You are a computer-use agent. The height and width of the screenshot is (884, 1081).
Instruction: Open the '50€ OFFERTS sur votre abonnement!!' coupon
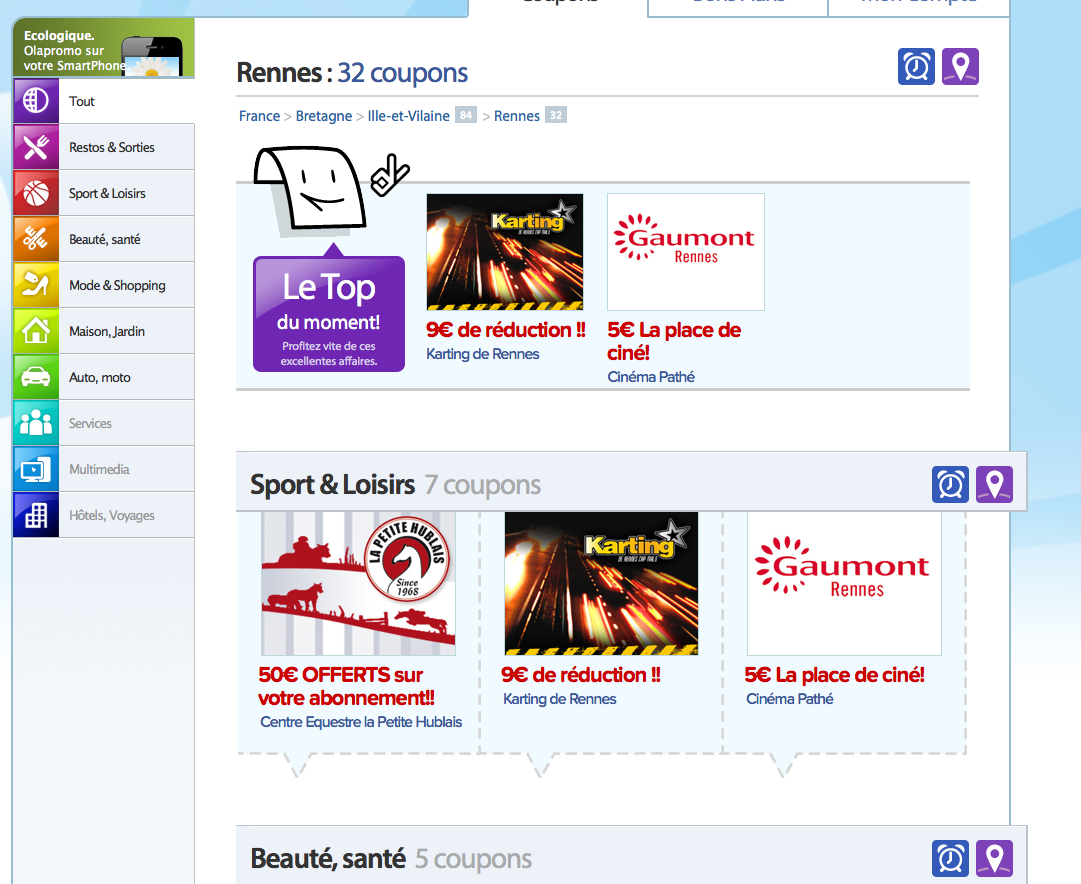point(346,686)
